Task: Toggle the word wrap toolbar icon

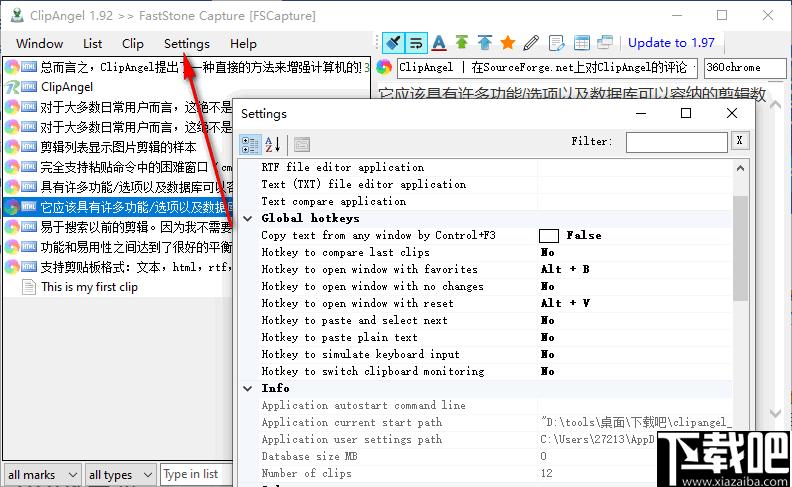Action: [416, 43]
